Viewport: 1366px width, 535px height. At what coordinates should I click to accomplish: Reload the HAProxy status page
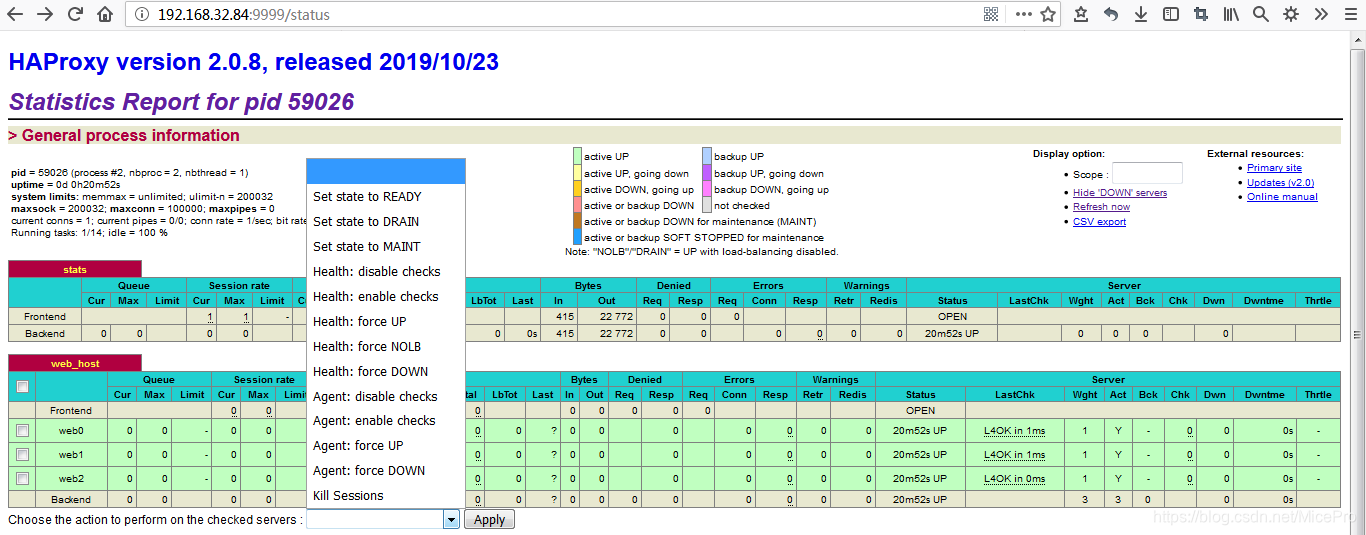tap(75, 15)
